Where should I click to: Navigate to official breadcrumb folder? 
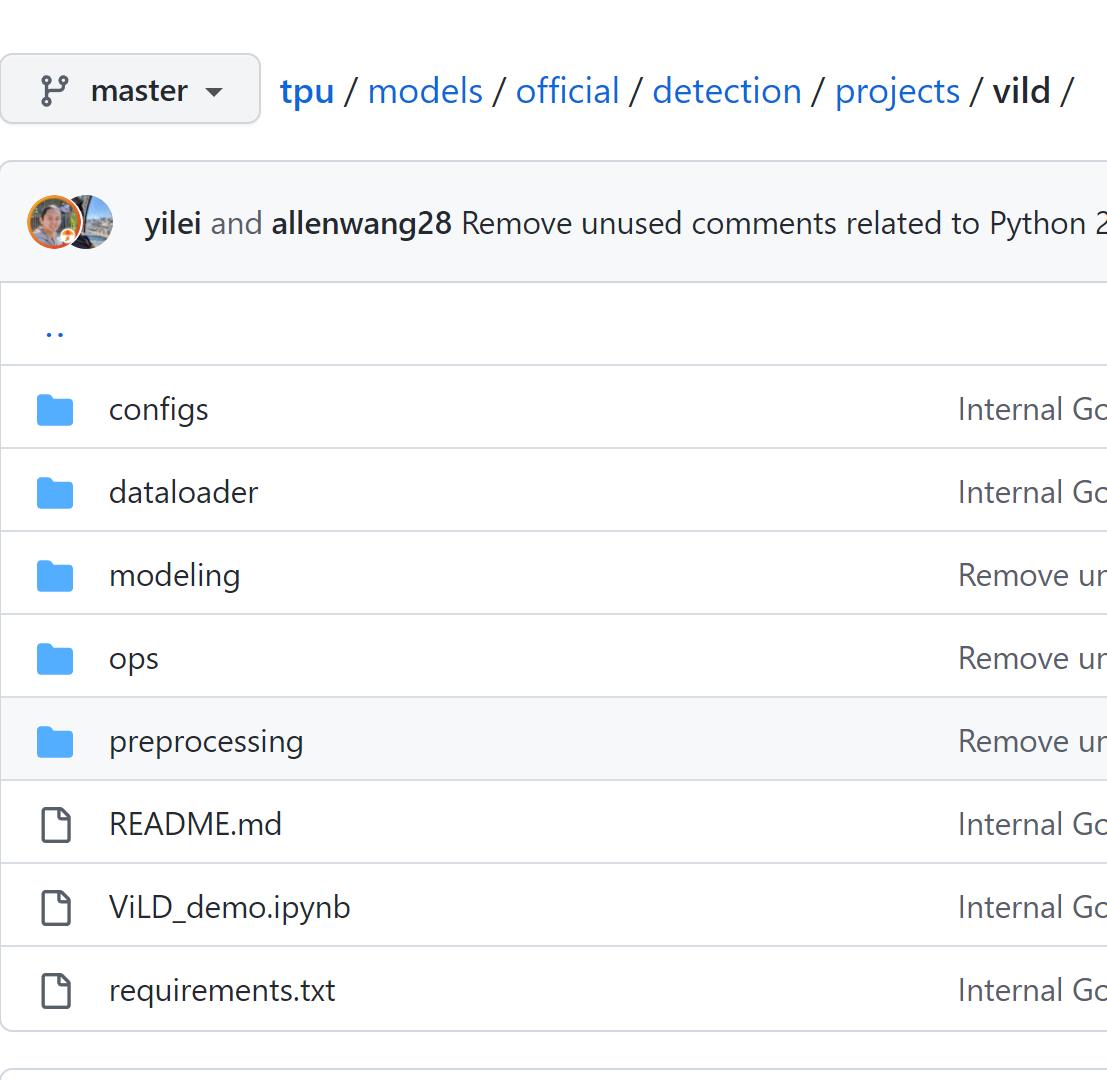(567, 91)
